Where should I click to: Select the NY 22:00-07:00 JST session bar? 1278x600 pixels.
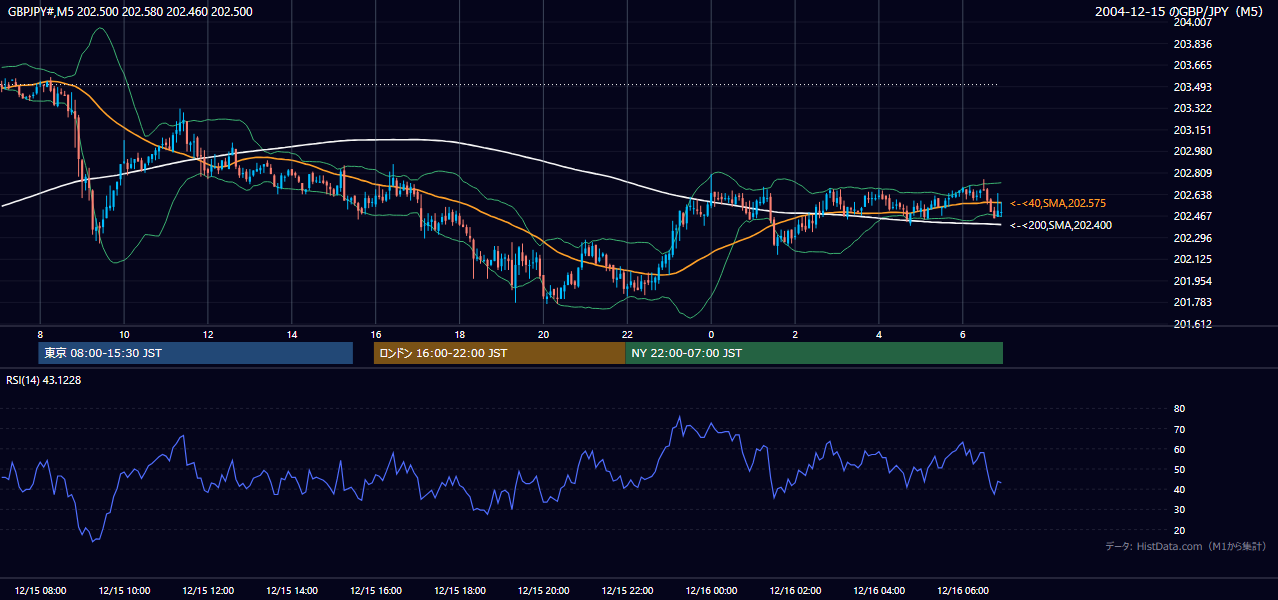[814, 353]
